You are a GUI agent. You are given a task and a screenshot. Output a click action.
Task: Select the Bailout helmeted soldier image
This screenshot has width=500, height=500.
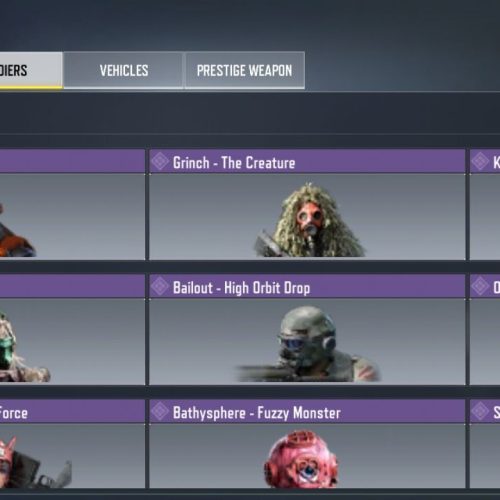[x=307, y=344]
